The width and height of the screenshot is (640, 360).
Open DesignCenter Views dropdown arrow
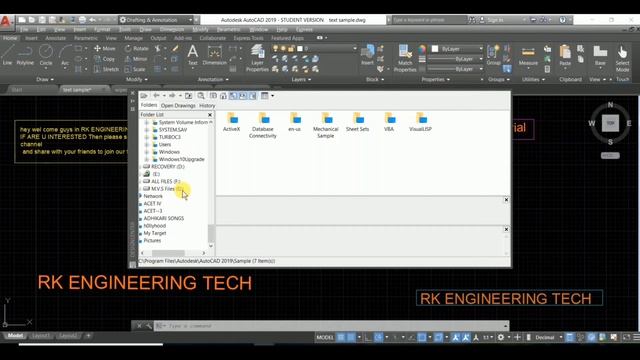[272, 96]
